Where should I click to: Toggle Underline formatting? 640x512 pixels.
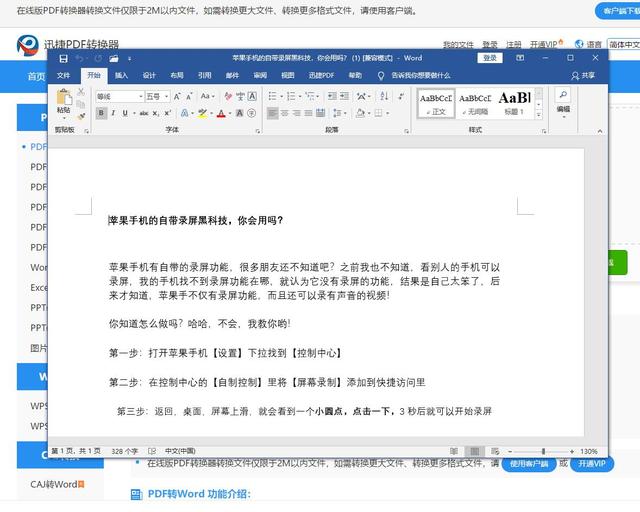coord(125,113)
